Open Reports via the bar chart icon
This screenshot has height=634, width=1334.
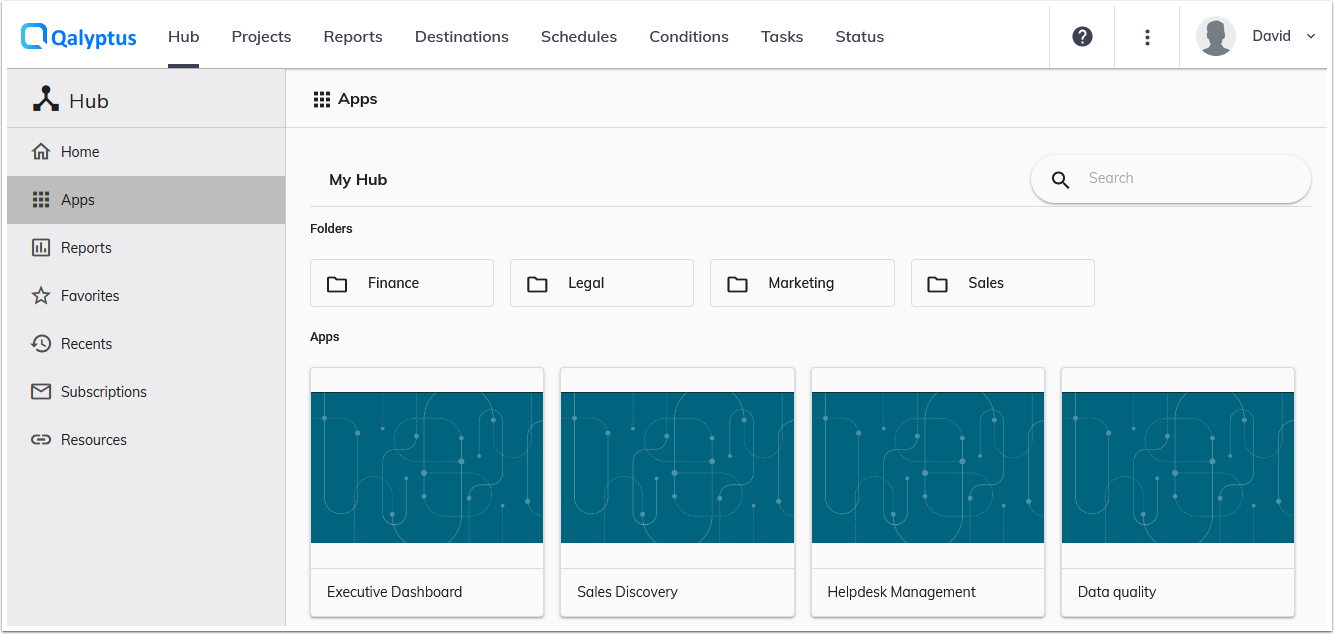41,247
